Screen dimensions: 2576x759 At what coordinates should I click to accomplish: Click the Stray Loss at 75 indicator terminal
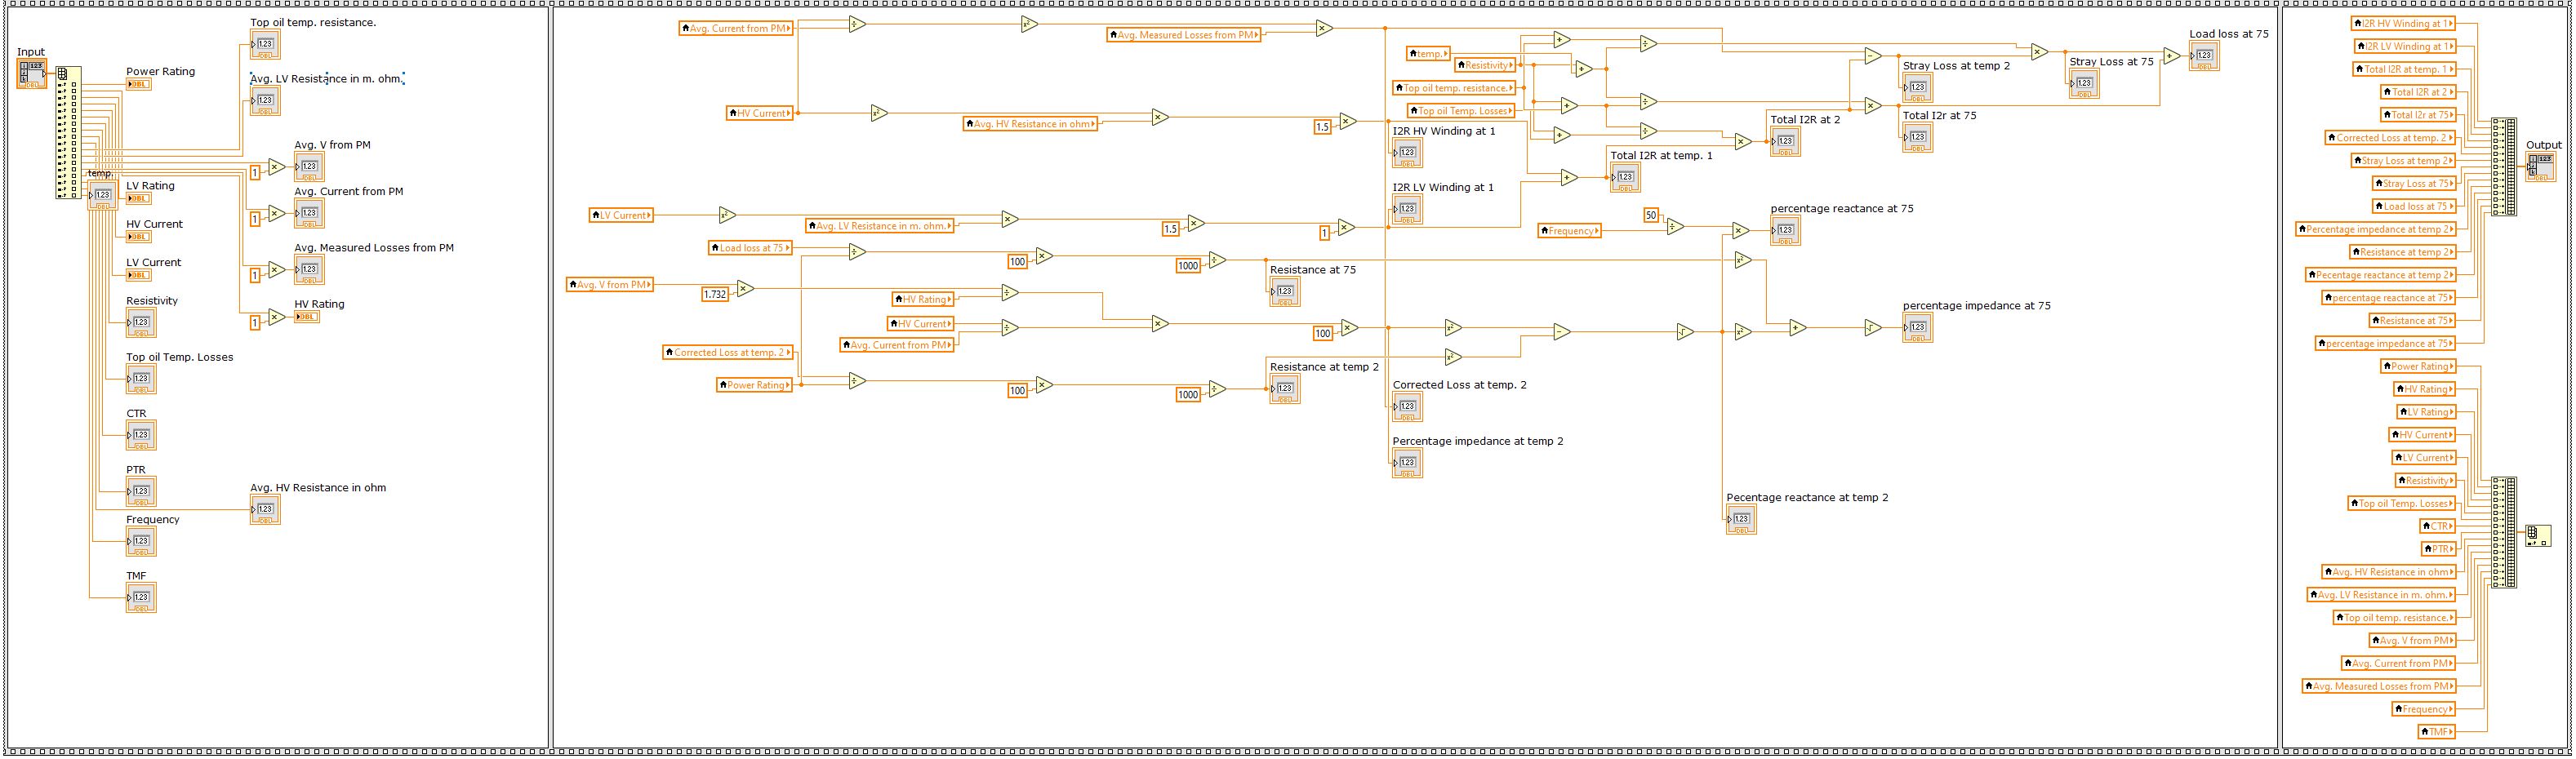[2084, 84]
